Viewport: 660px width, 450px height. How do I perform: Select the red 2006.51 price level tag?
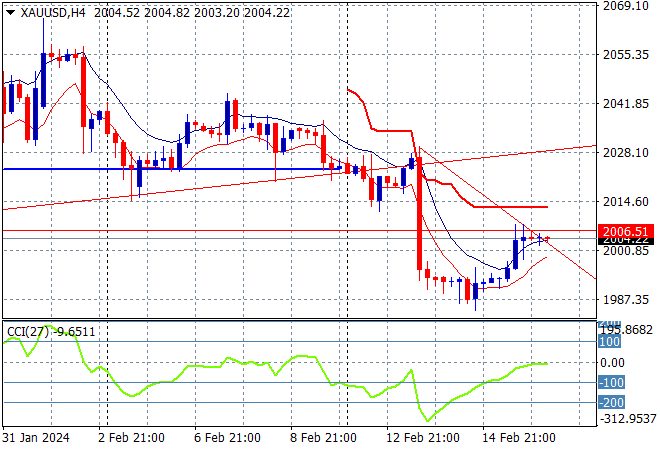[x=625, y=231]
